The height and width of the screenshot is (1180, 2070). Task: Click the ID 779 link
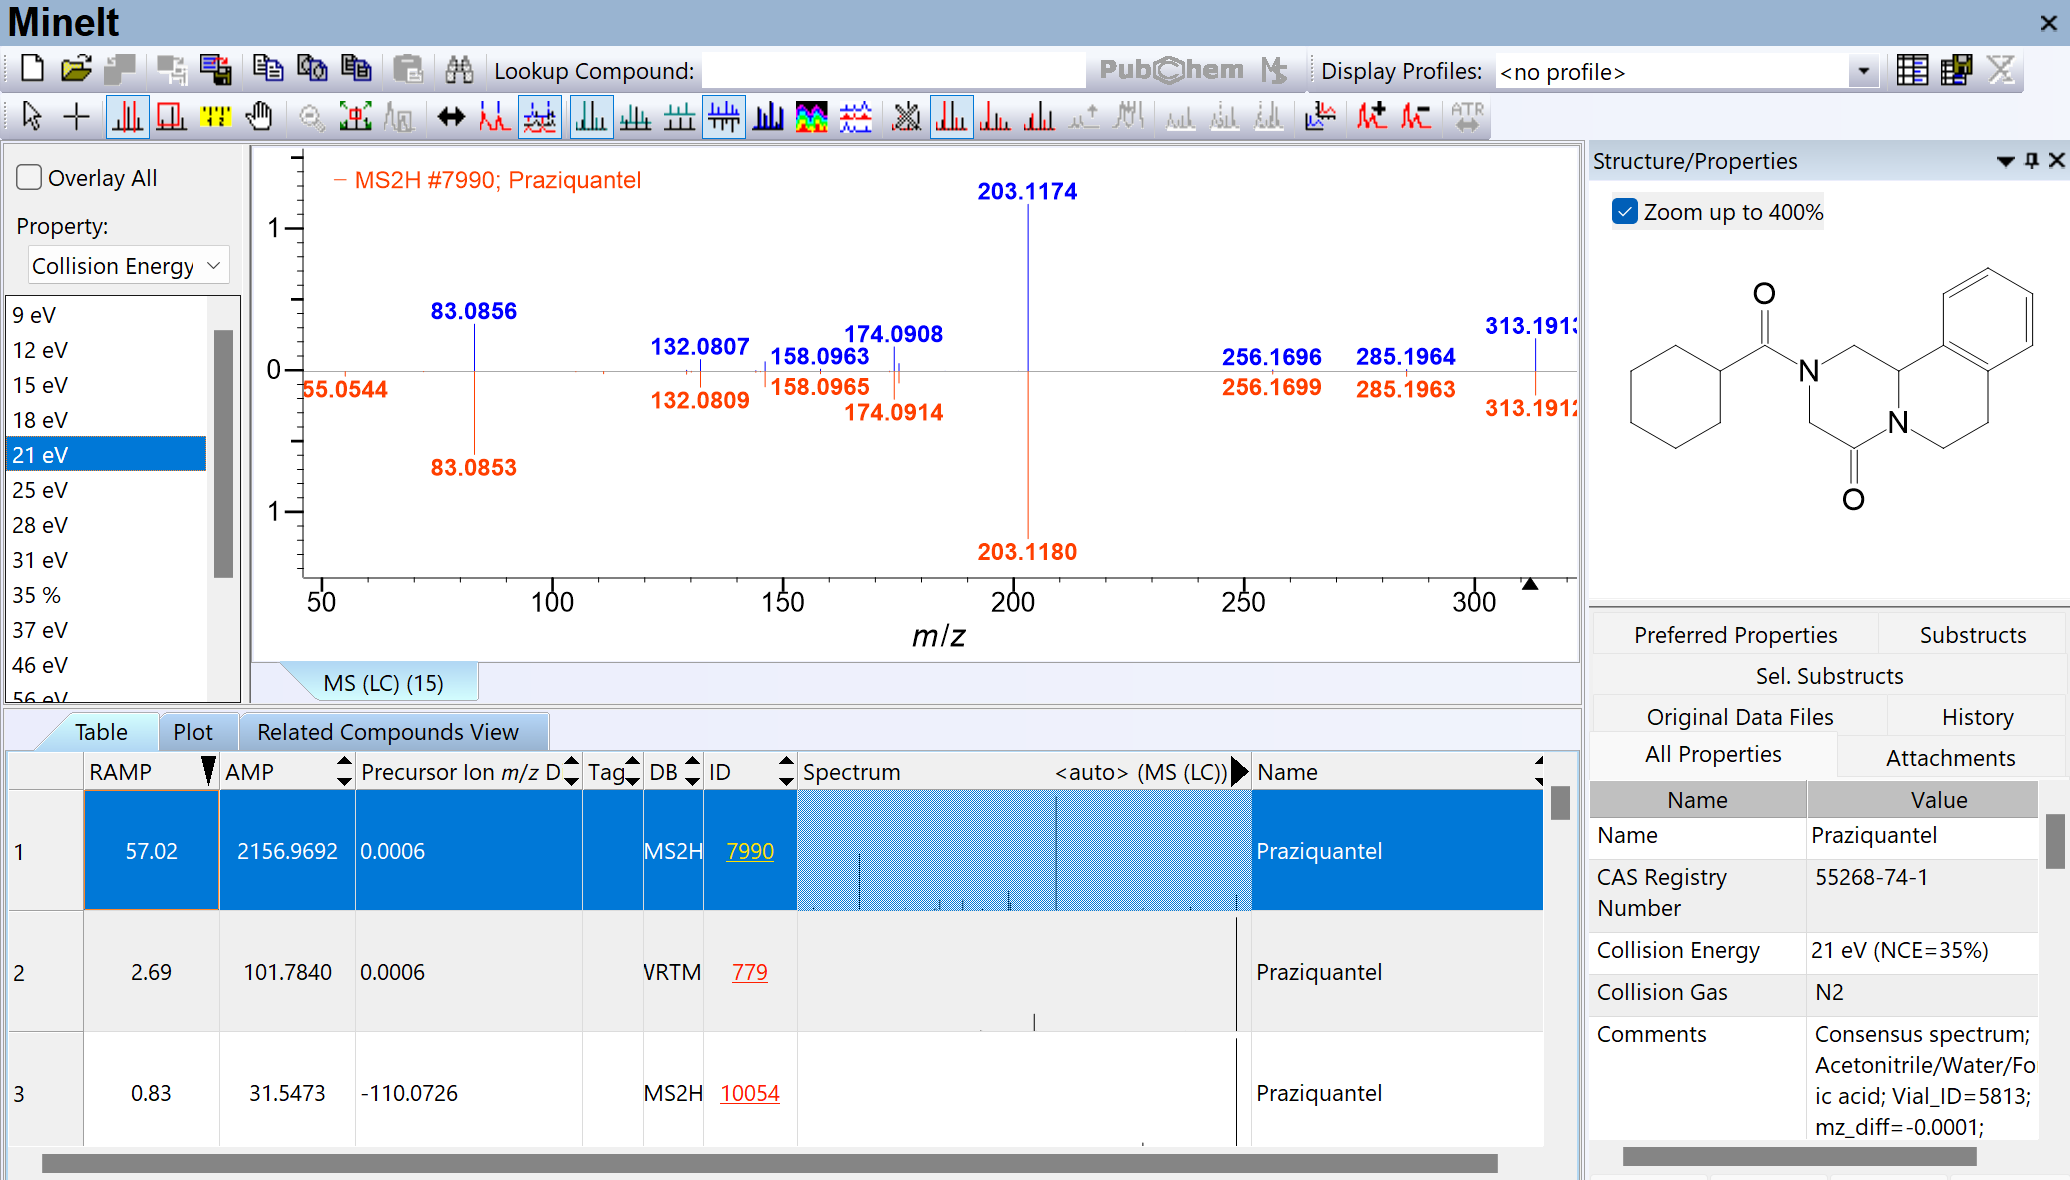point(749,972)
